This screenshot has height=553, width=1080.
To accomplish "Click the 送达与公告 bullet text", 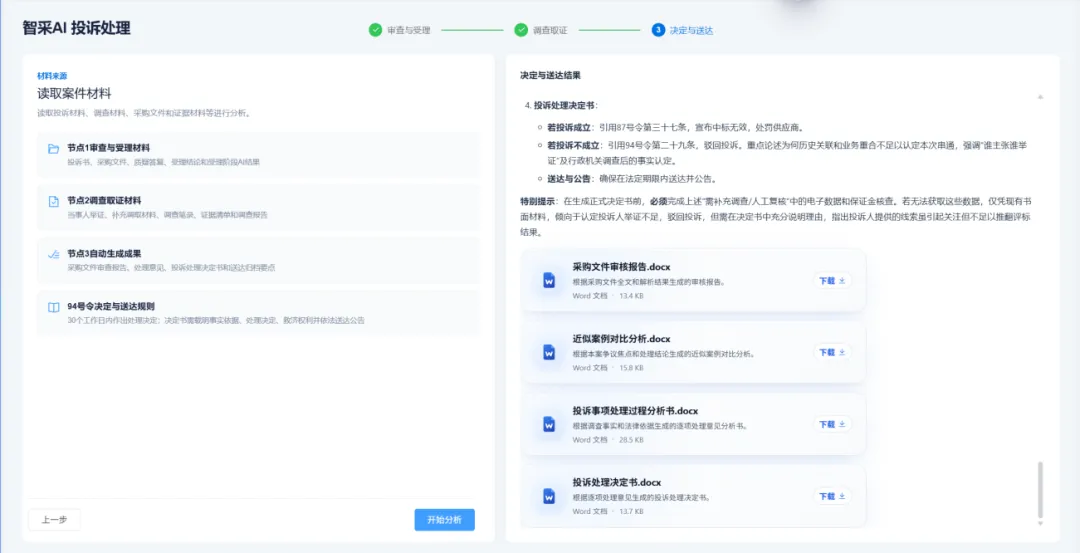I will tap(568, 179).
